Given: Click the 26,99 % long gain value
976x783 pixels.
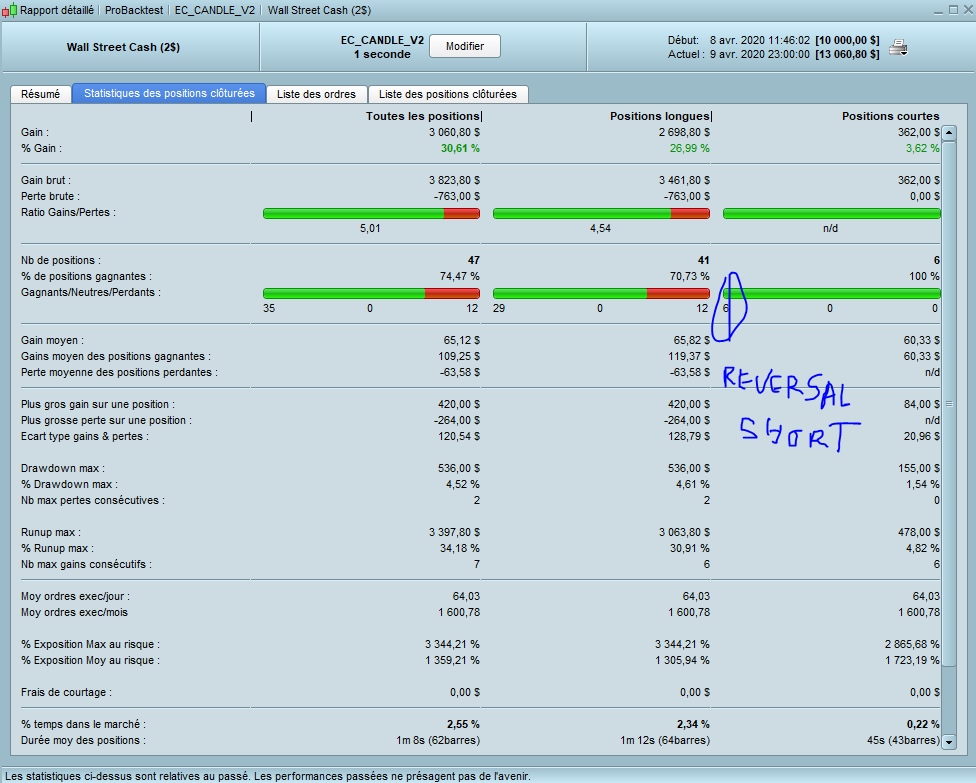Looking at the screenshot, I should pos(690,149).
